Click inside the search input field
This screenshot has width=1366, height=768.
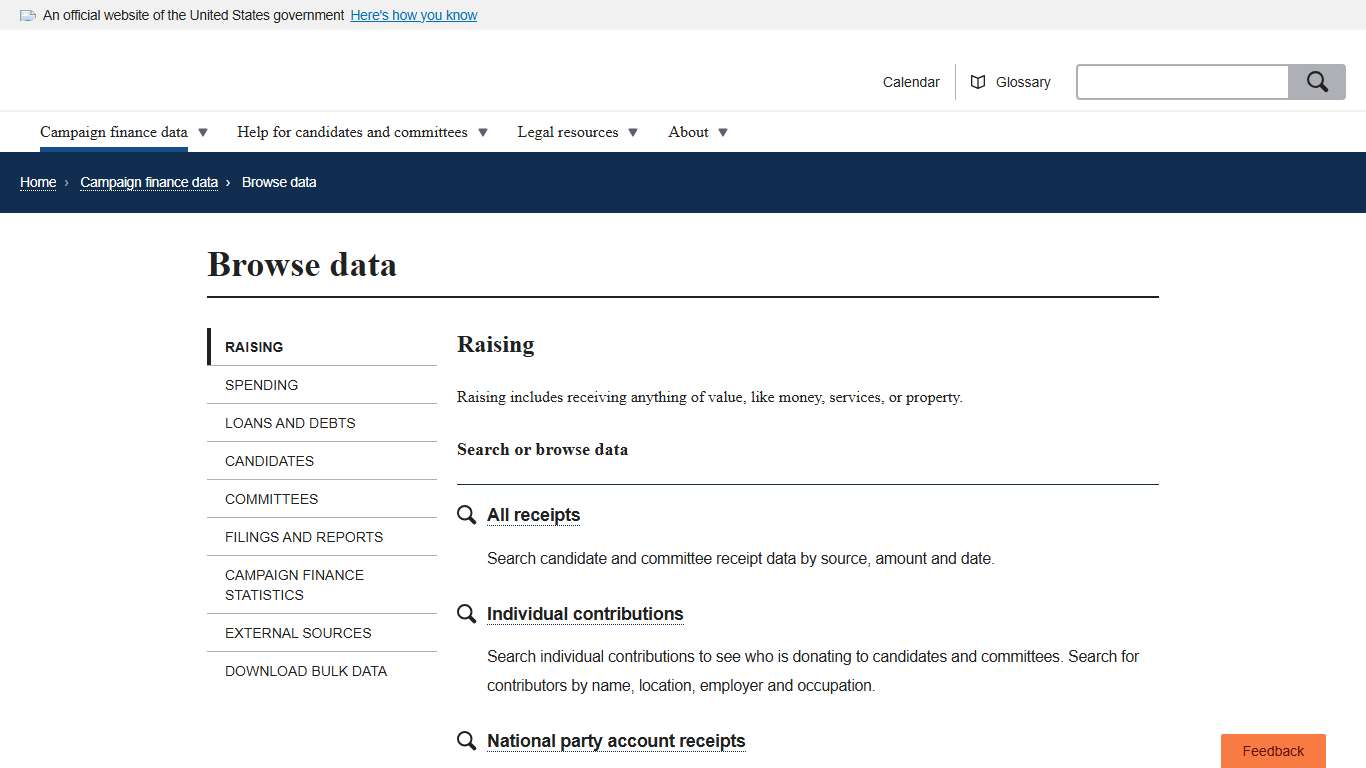point(1182,82)
